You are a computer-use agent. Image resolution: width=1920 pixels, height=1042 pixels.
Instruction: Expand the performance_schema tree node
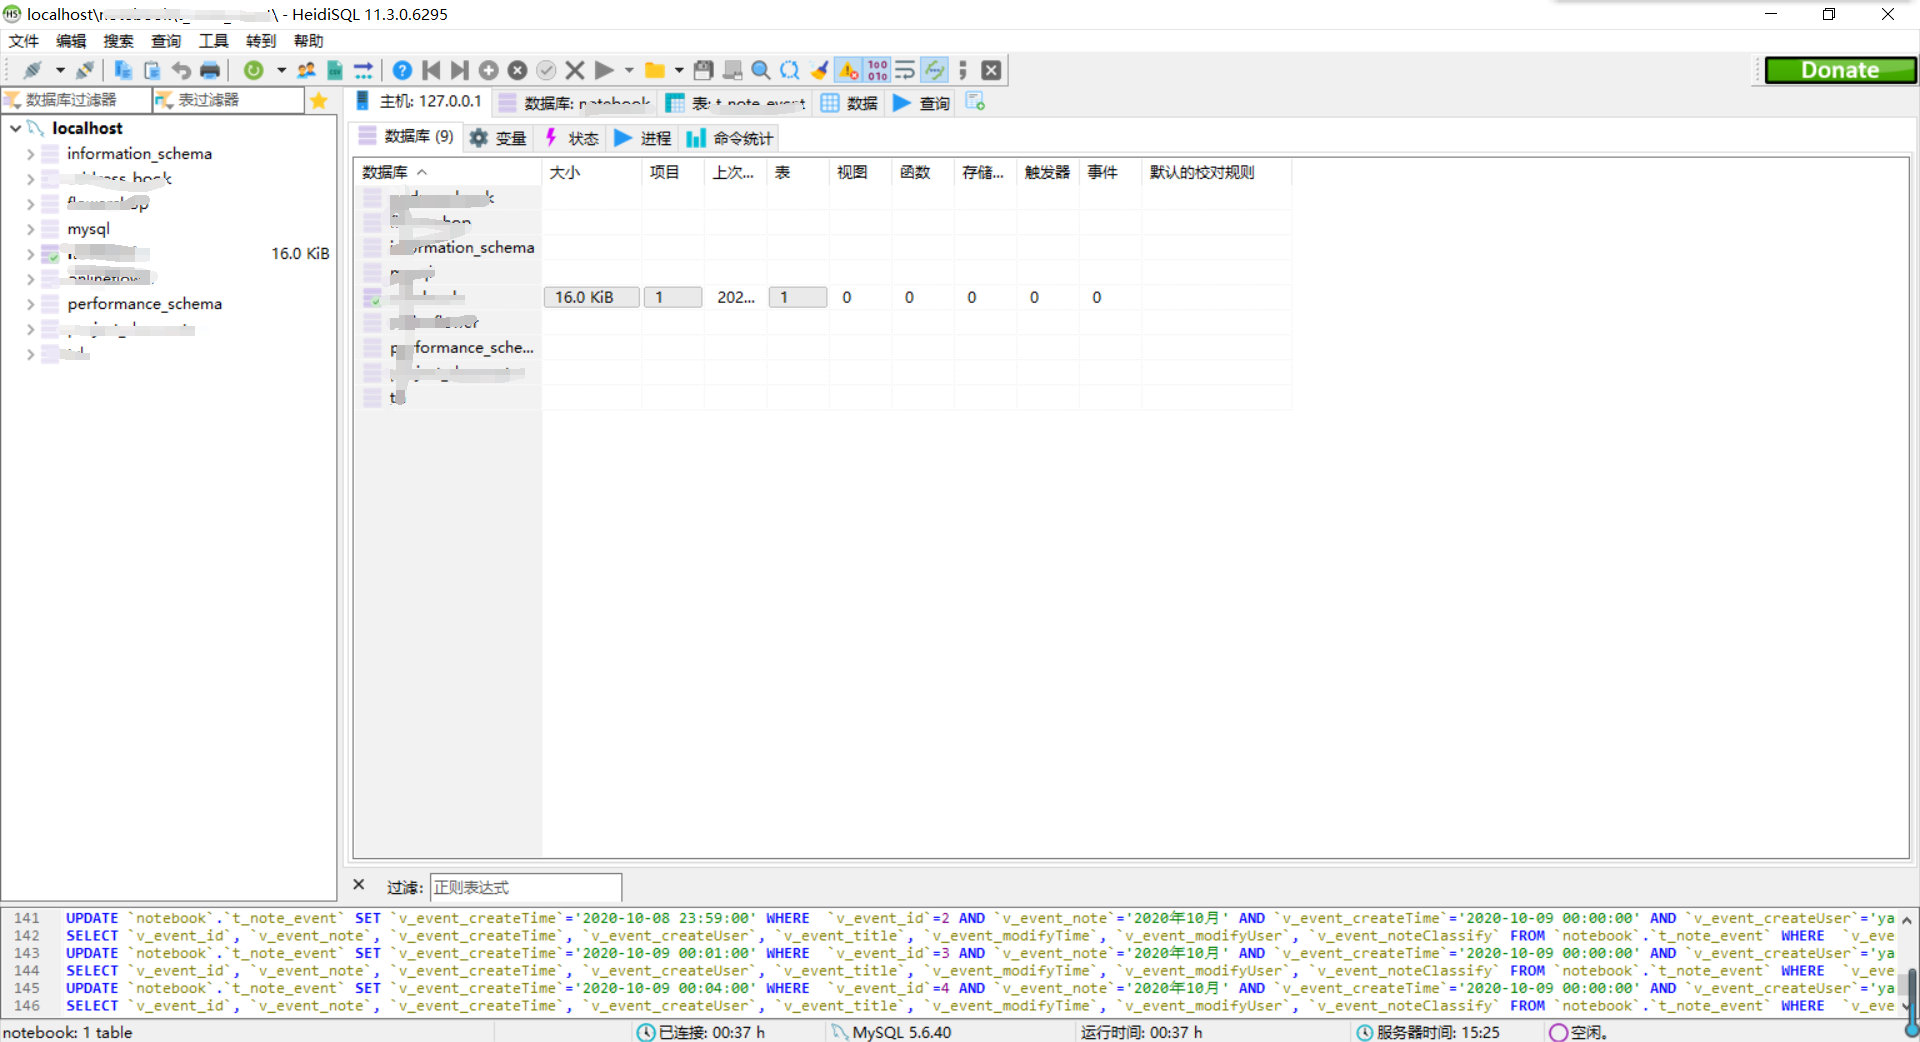click(x=30, y=304)
